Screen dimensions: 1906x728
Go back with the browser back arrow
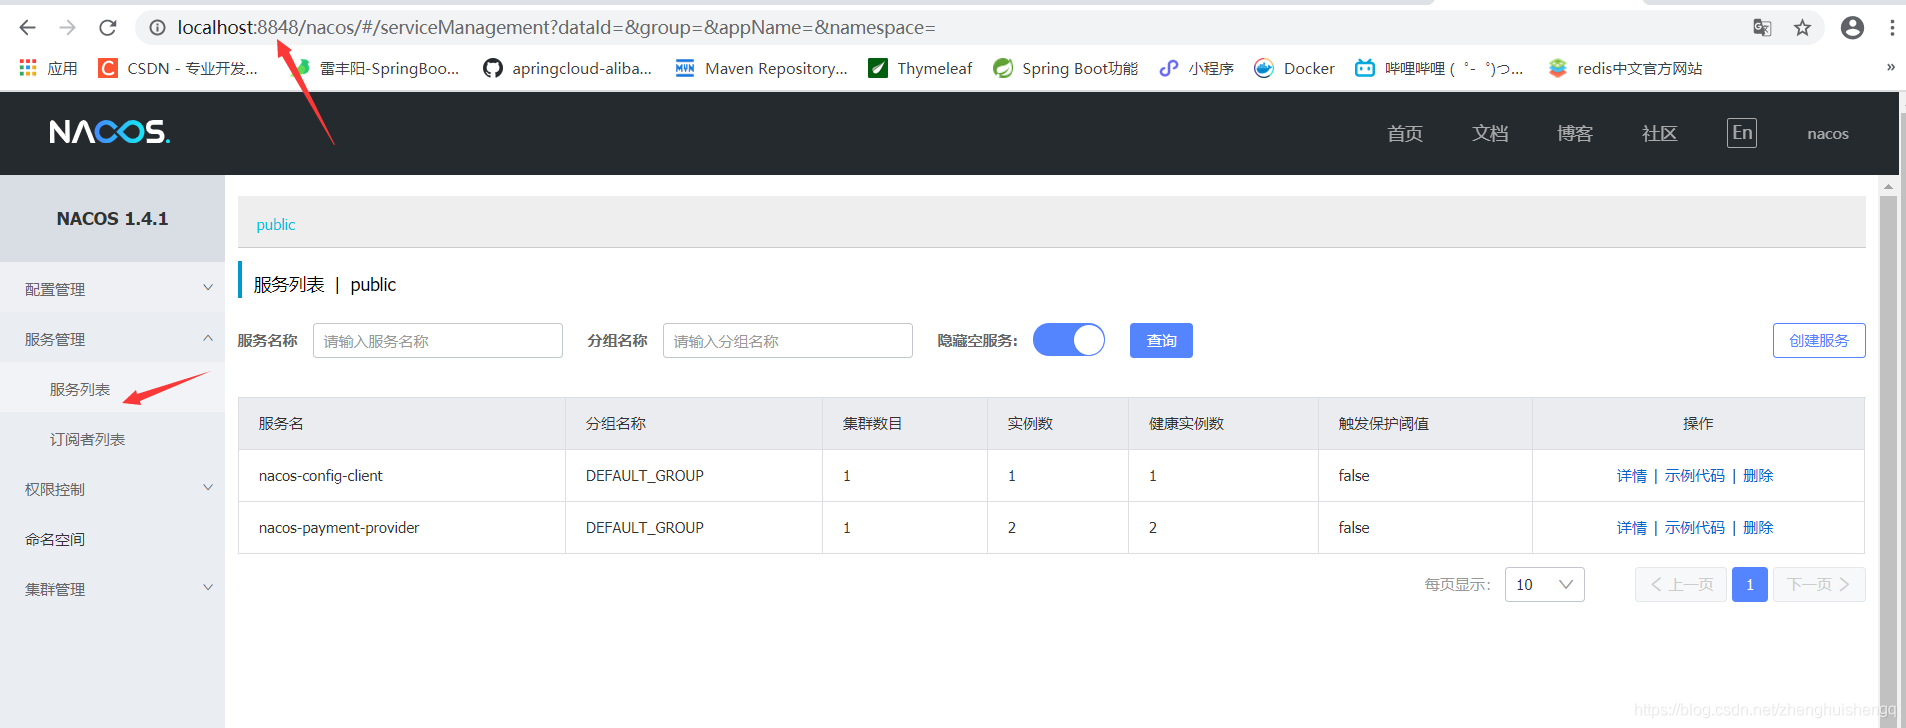[x=28, y=28]
